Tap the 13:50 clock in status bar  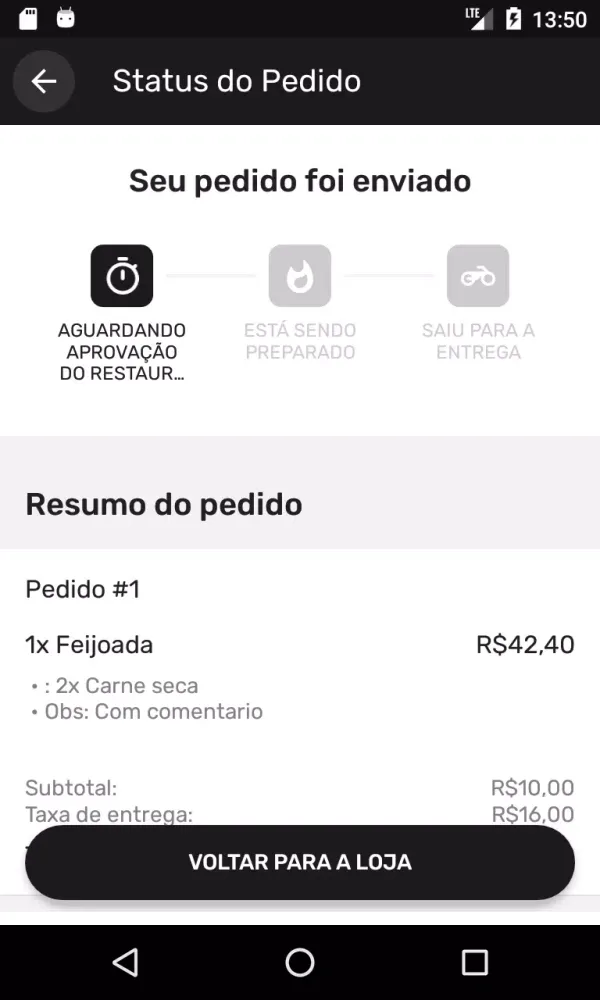click(x=559, y=19)
